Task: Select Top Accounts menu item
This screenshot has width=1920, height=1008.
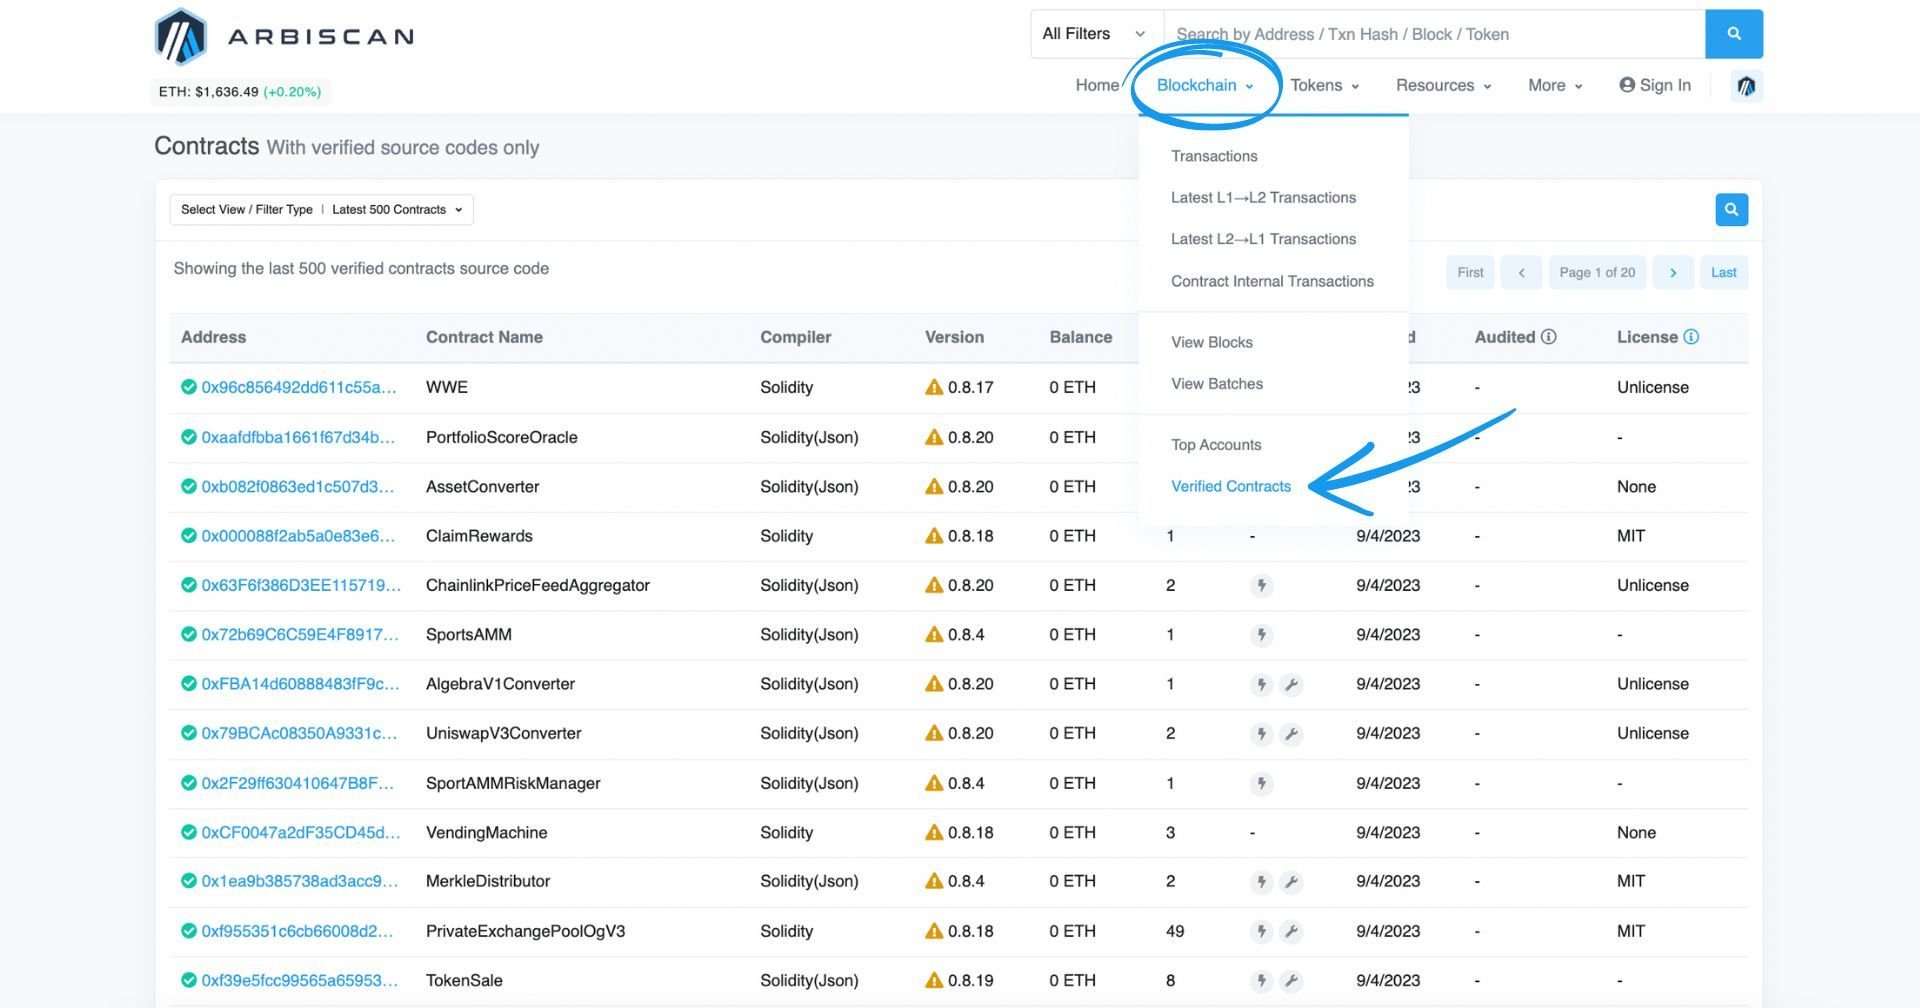Action: click(x=1216, y=445)
